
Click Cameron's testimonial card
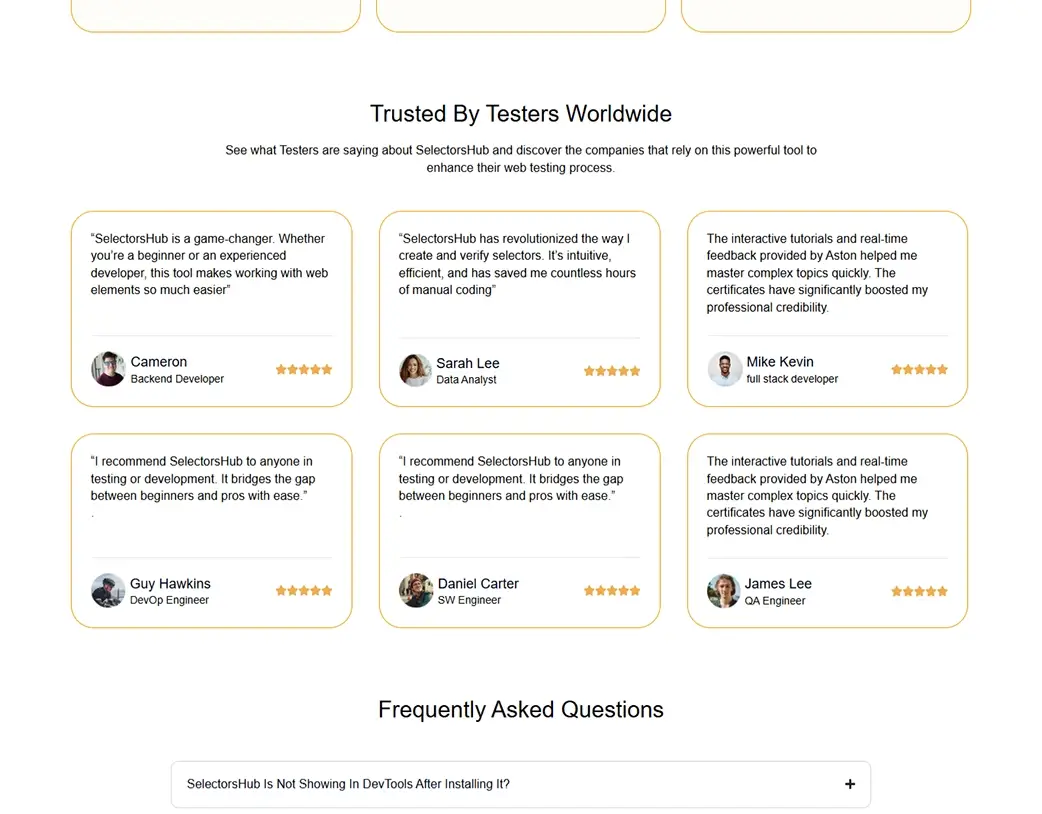click(213, 308)
